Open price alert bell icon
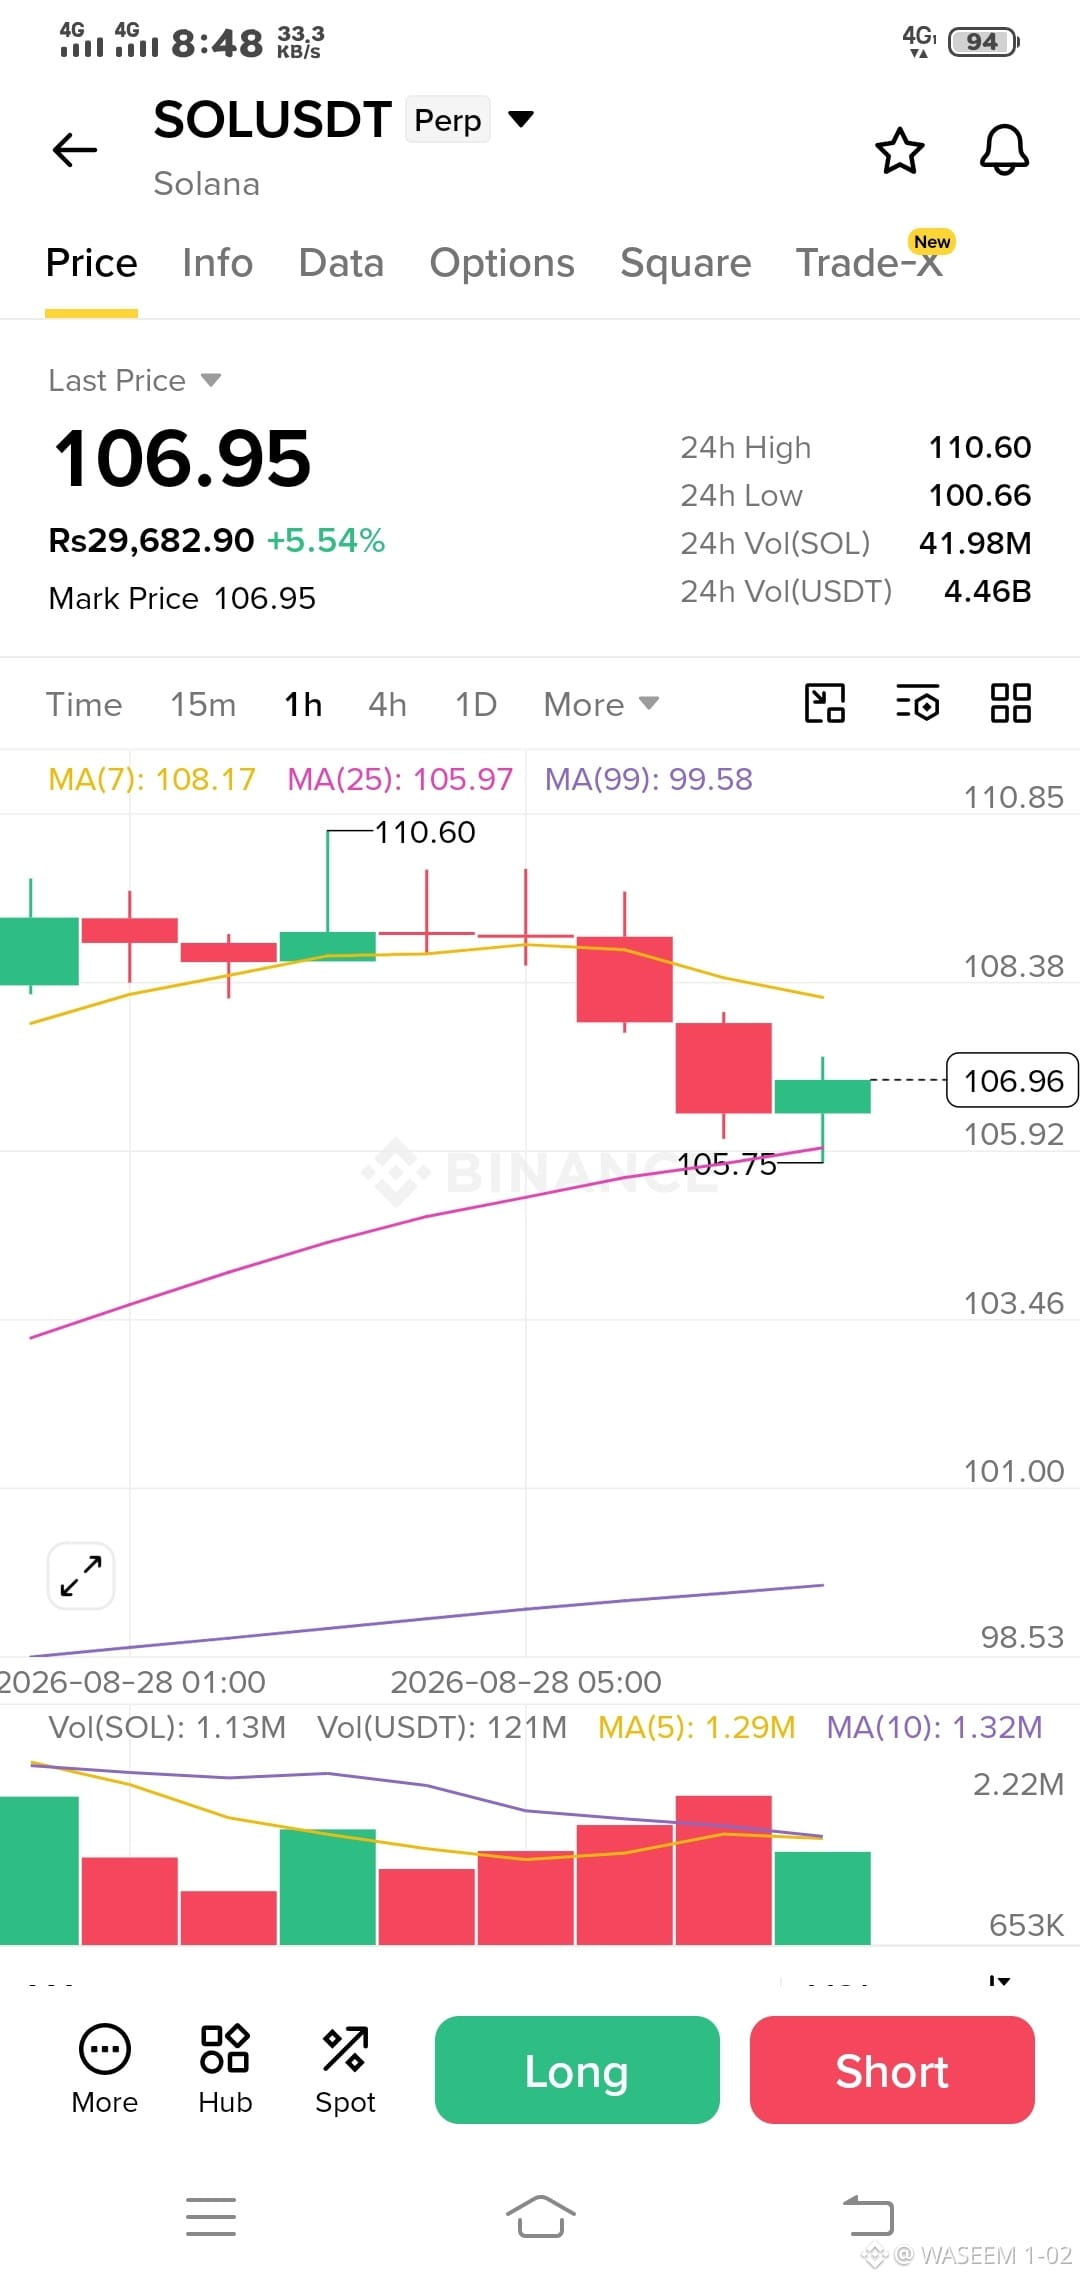This screenshot has width=1080, height=2280. tap(1004, 150)
